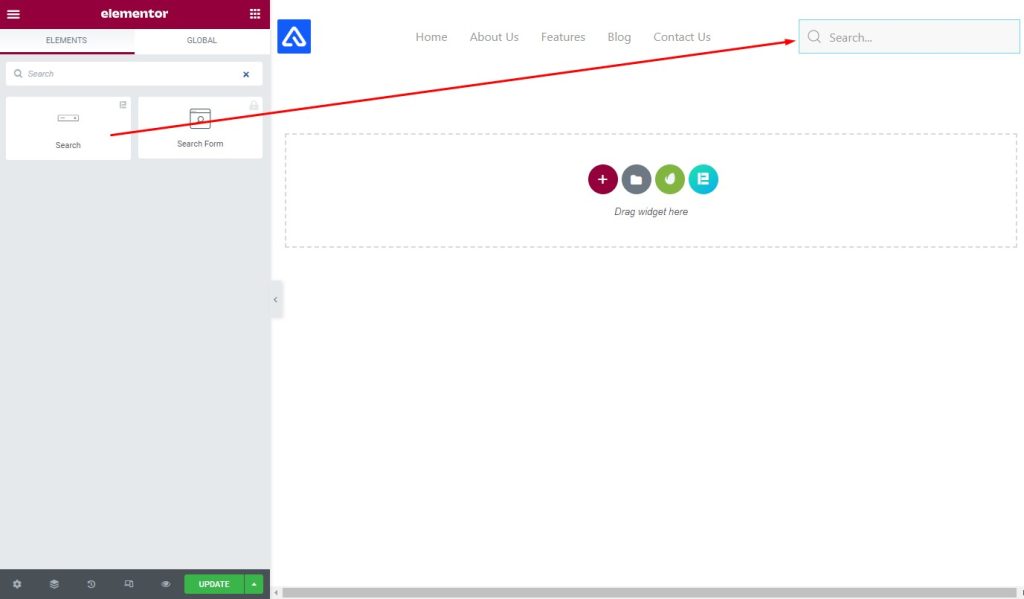The image size is (1024, 599).
Task: Open the About Us menu link
Action: pyautogui.click(x=494, y=37)
